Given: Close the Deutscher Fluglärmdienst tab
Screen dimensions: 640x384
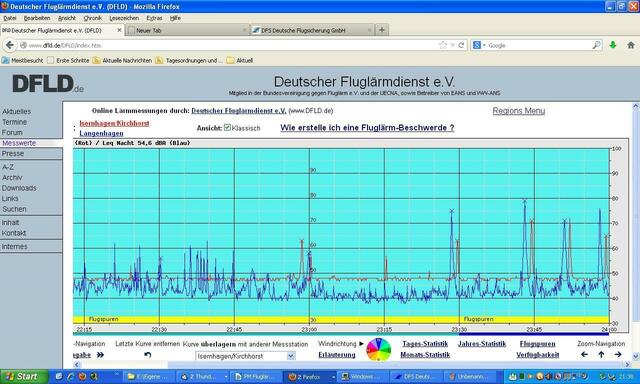Looking at the screenshot, I should (x=119, y=30).
